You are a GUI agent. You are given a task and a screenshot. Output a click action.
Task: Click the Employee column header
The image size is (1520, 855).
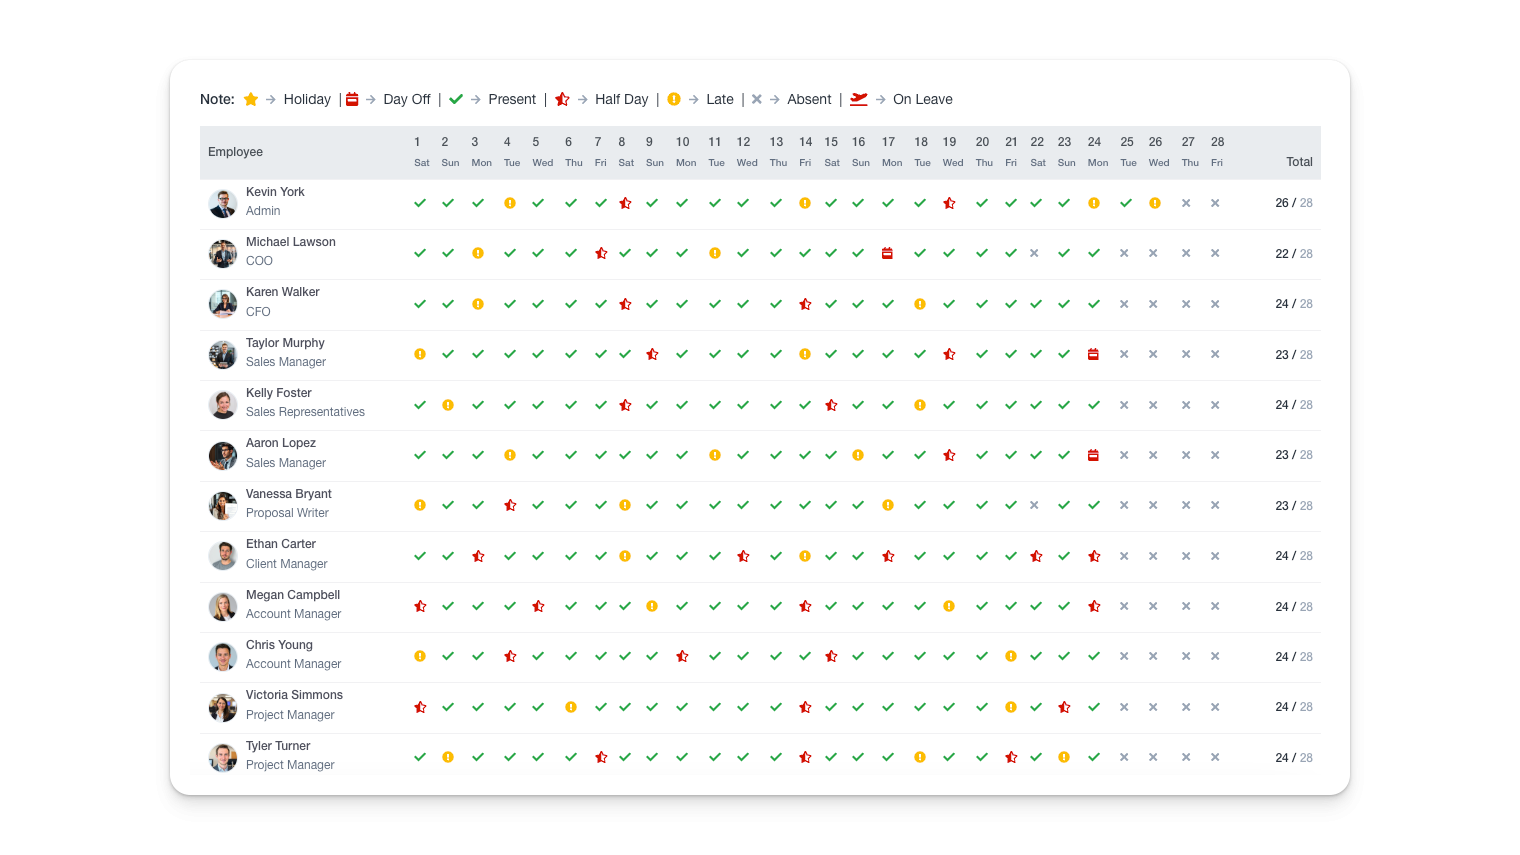(x=235, y=152)
